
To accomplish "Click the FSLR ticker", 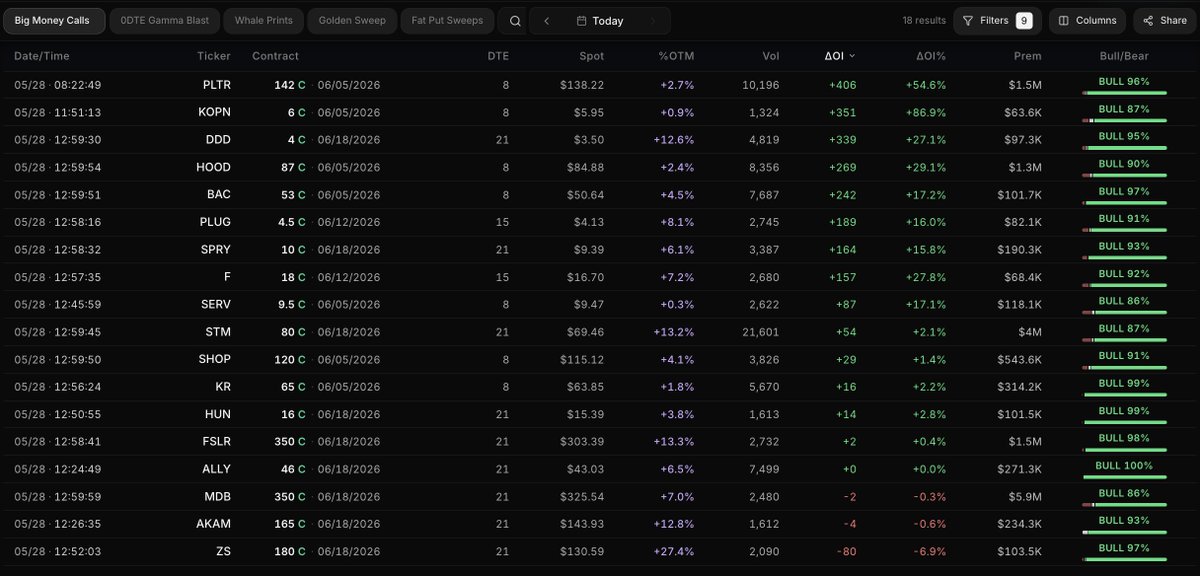I will pyautogui.click(x=215, y=441).
